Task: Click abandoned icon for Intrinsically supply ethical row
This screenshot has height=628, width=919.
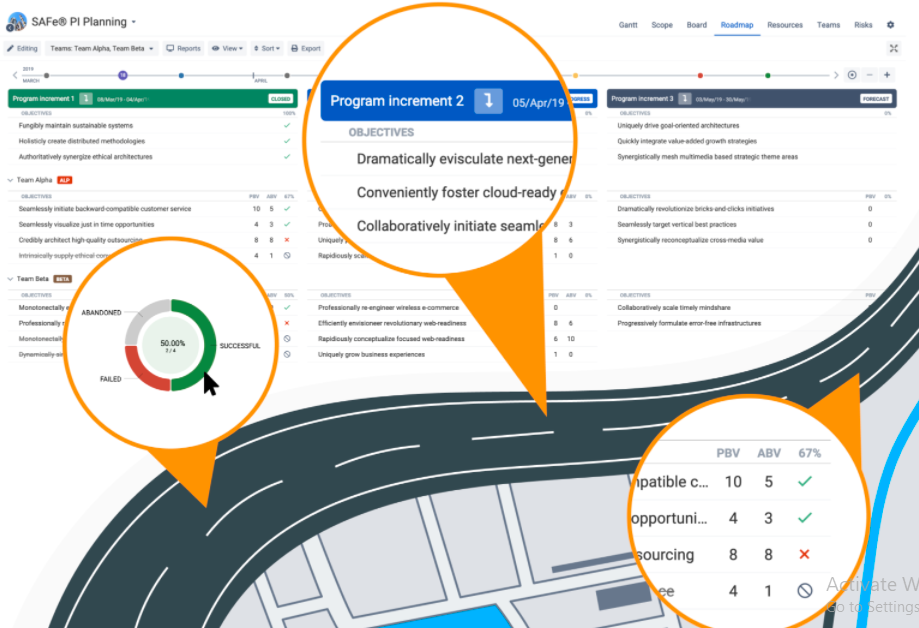Action: (287, 256)
